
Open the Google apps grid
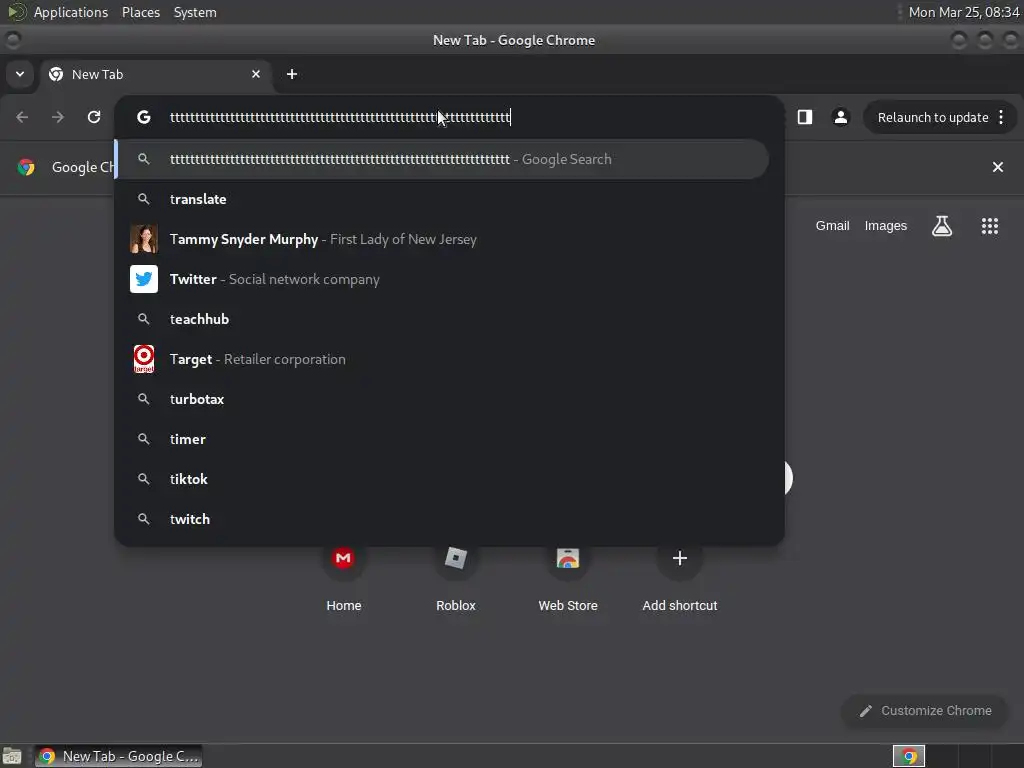[x=989, y=226]
